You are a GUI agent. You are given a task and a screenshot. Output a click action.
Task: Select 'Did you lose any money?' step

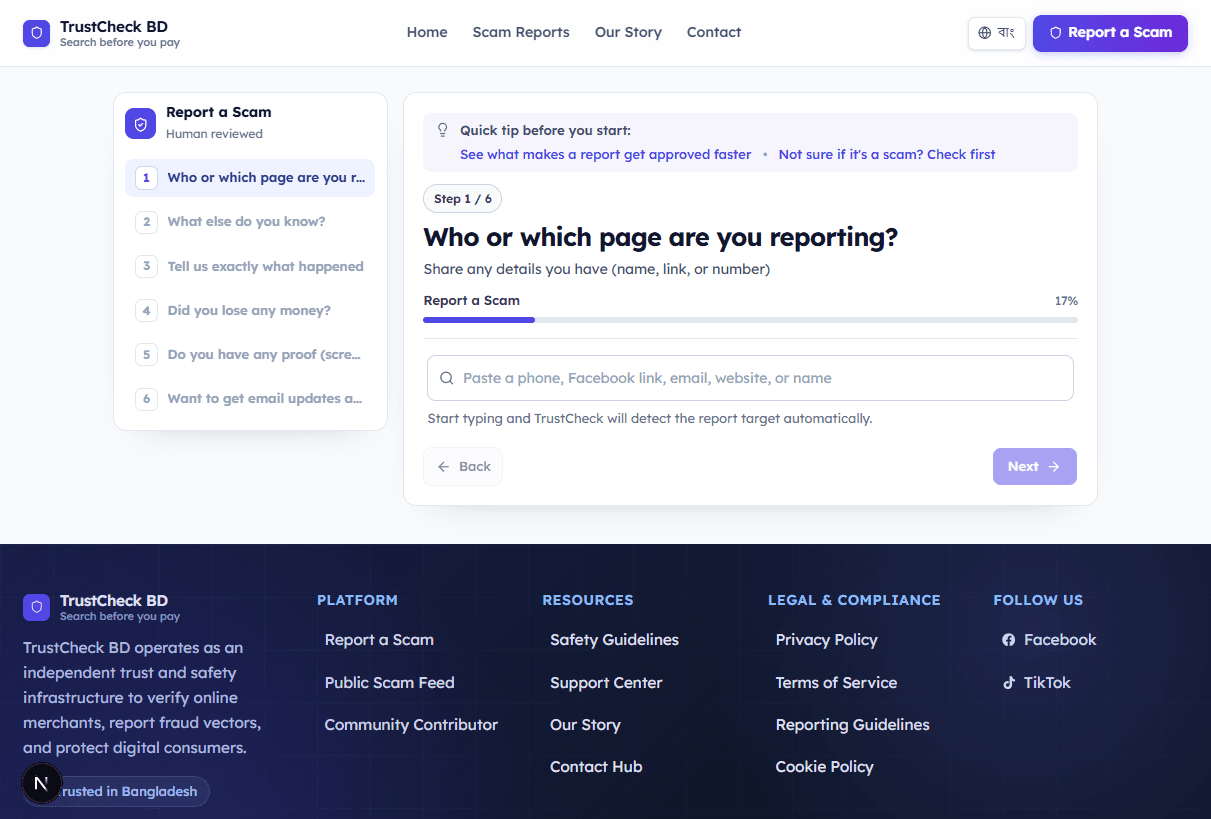250,310
